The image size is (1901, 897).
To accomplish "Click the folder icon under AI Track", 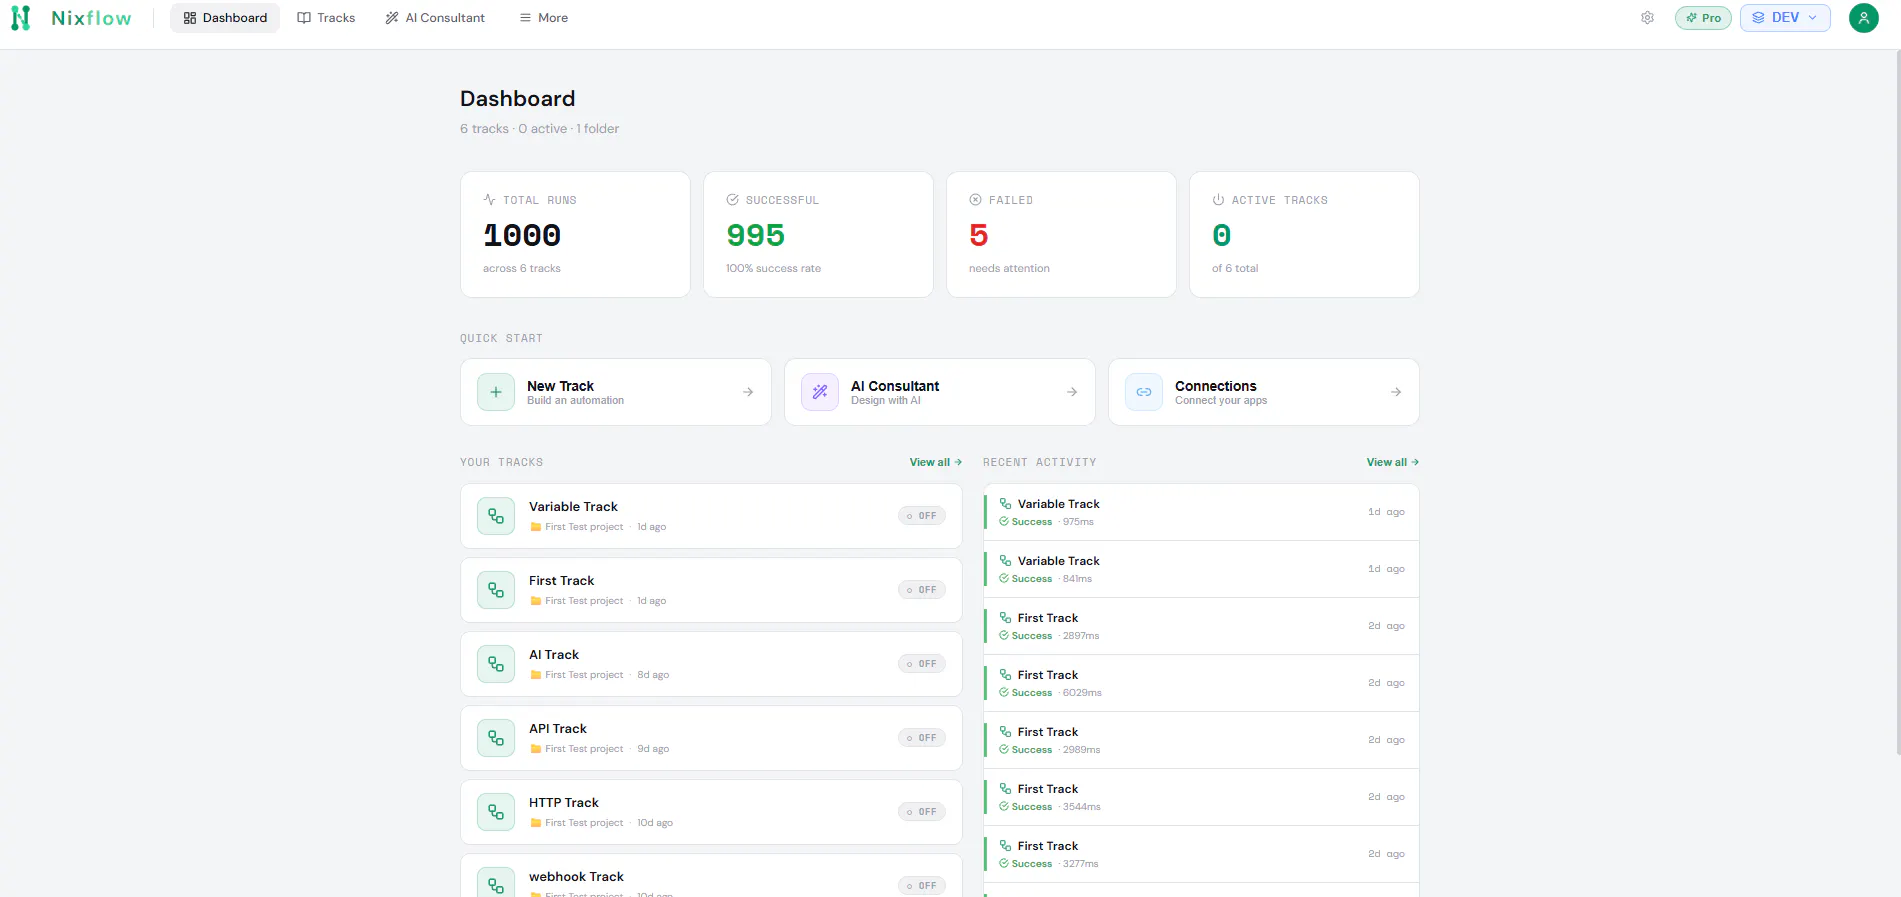I will click(x=536, y=675).
